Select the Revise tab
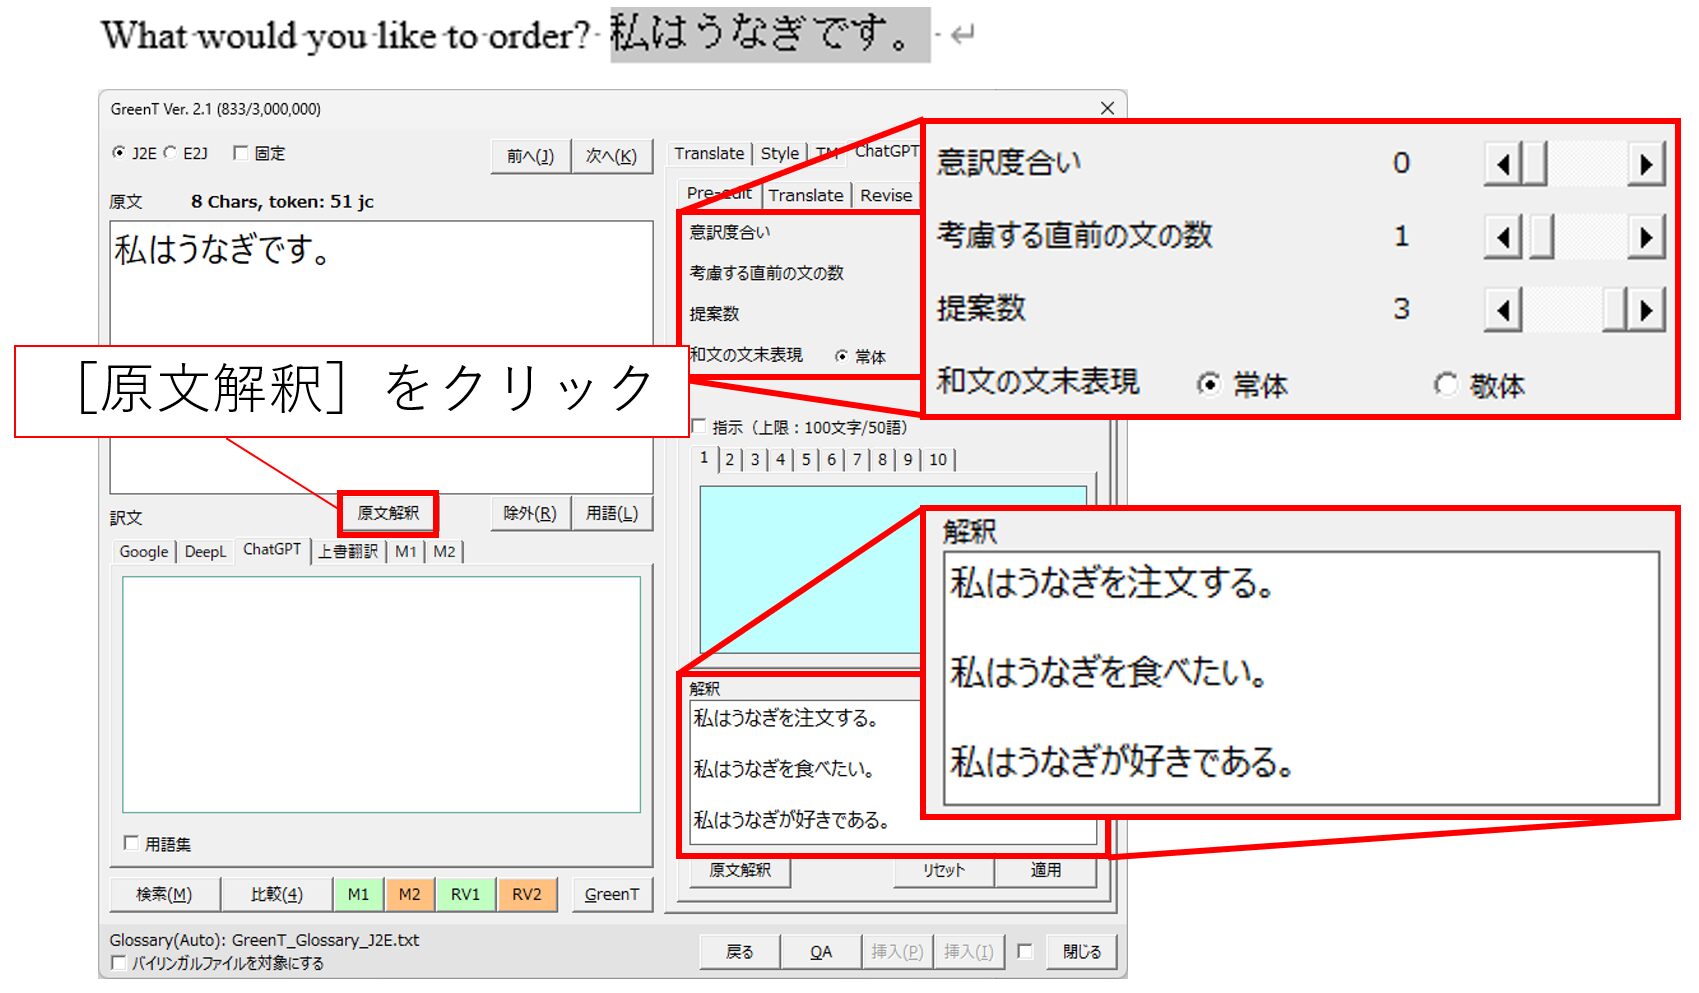Image resolution: width=1699 pixels, height=993 pixels. (886, 195)
